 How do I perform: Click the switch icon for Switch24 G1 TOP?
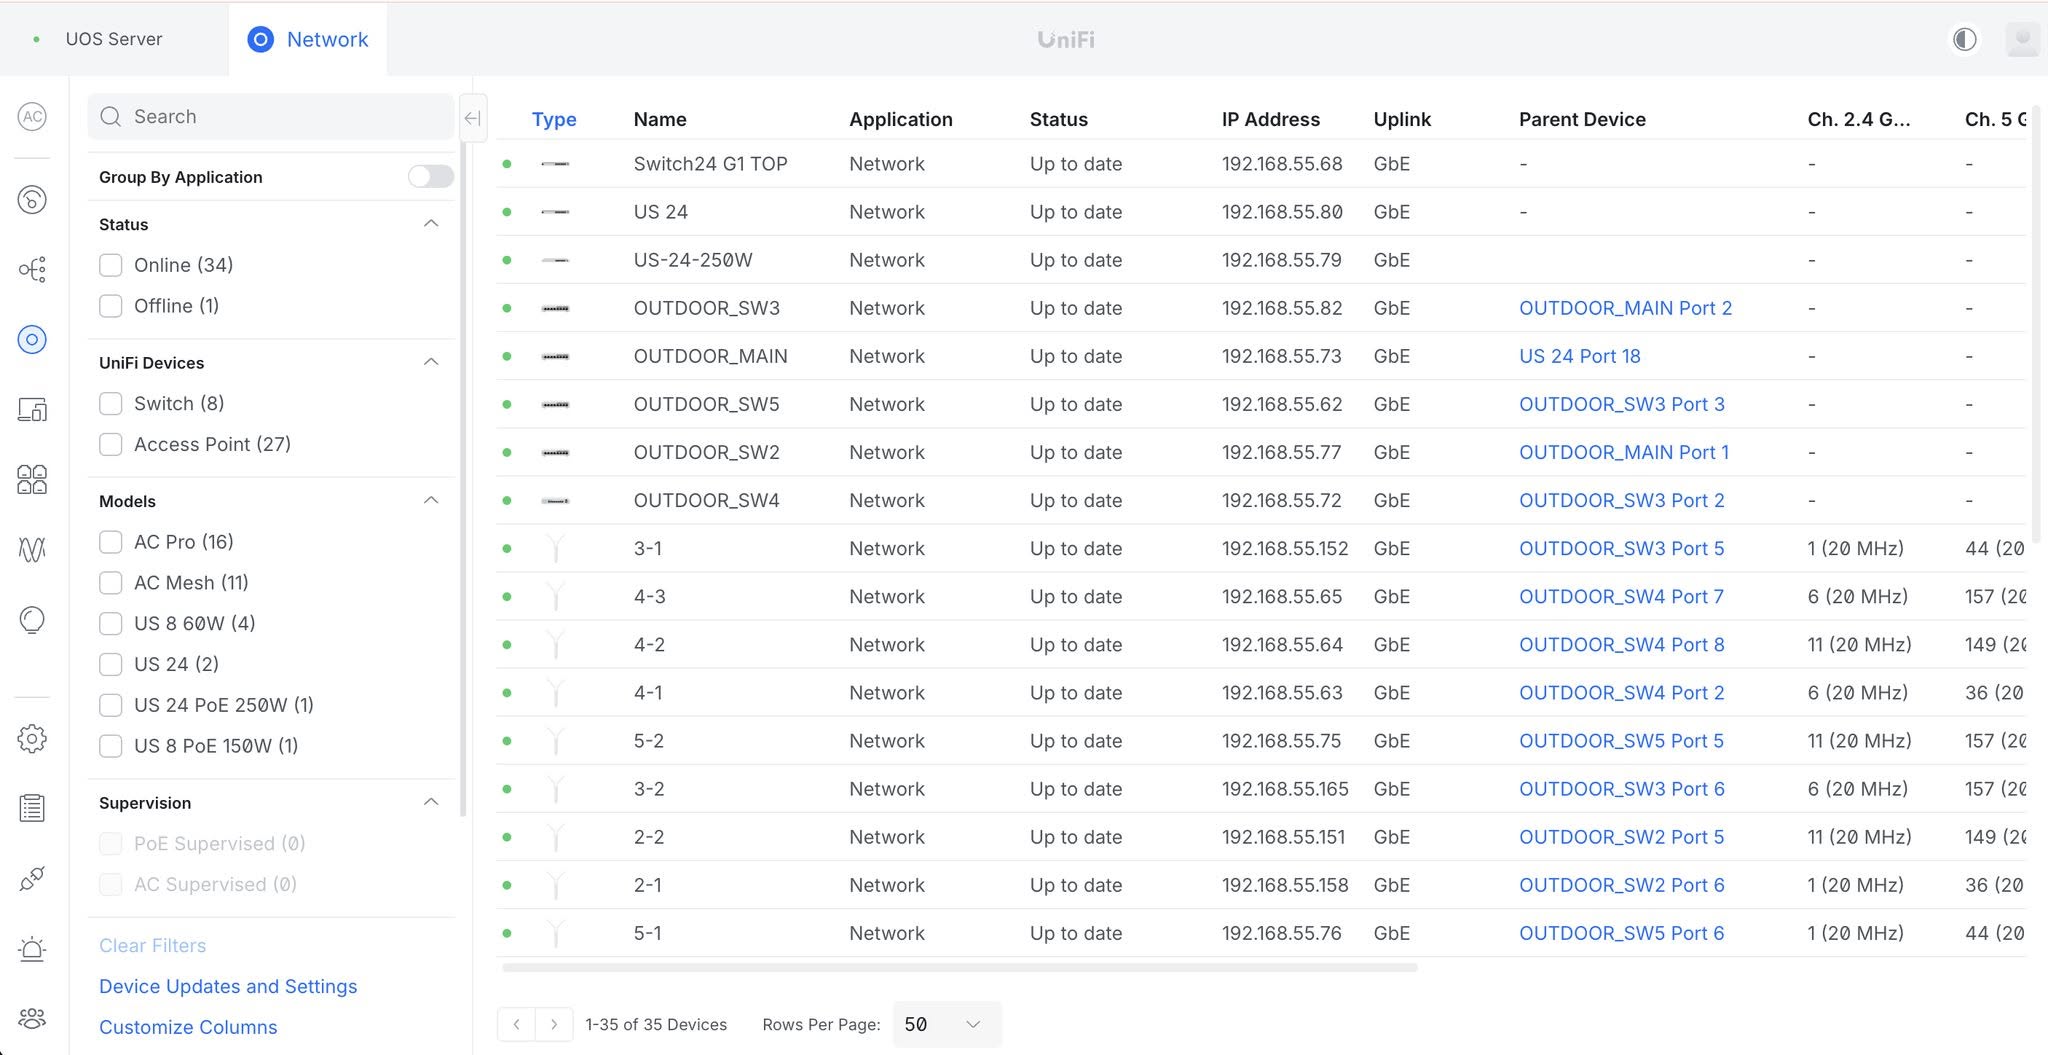[x=555, y=164]
